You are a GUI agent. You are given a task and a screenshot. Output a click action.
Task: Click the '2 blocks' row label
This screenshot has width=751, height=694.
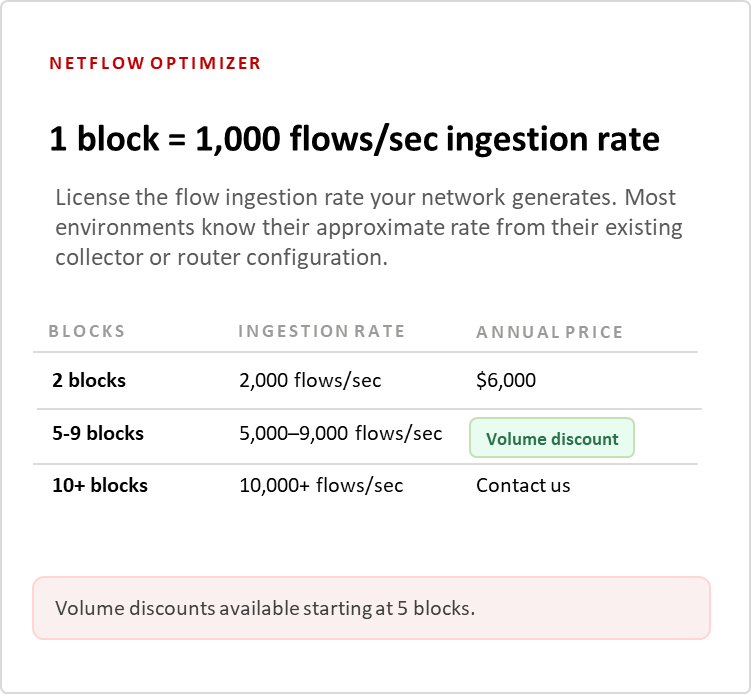(89, 380)
